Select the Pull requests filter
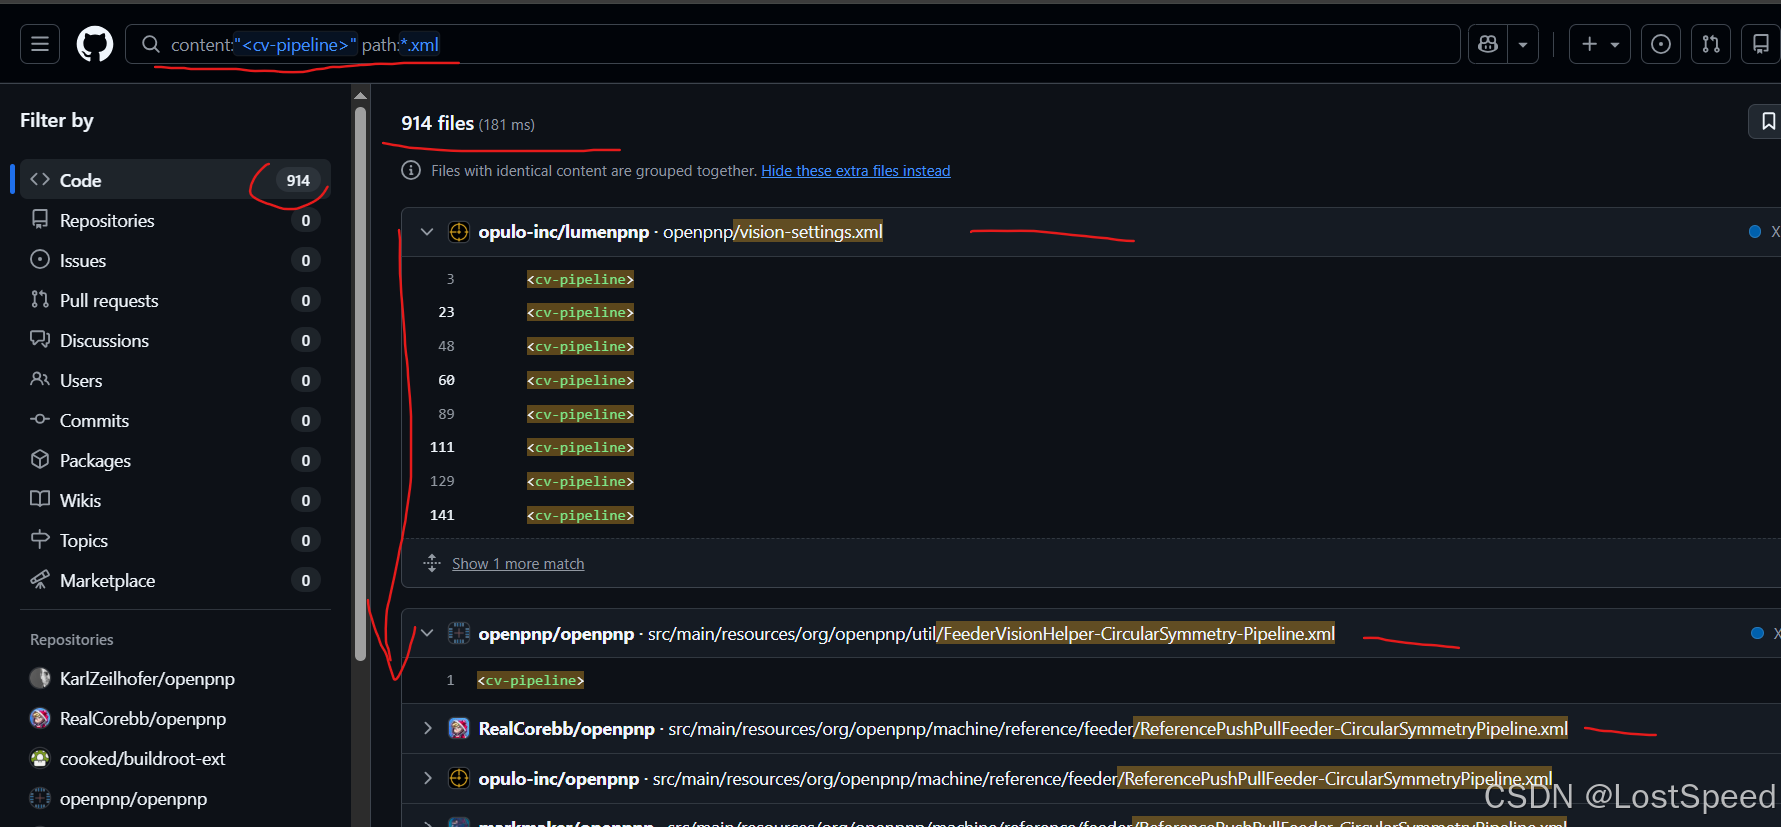Viewport: 1781px width, 827px height. (175, 300)
